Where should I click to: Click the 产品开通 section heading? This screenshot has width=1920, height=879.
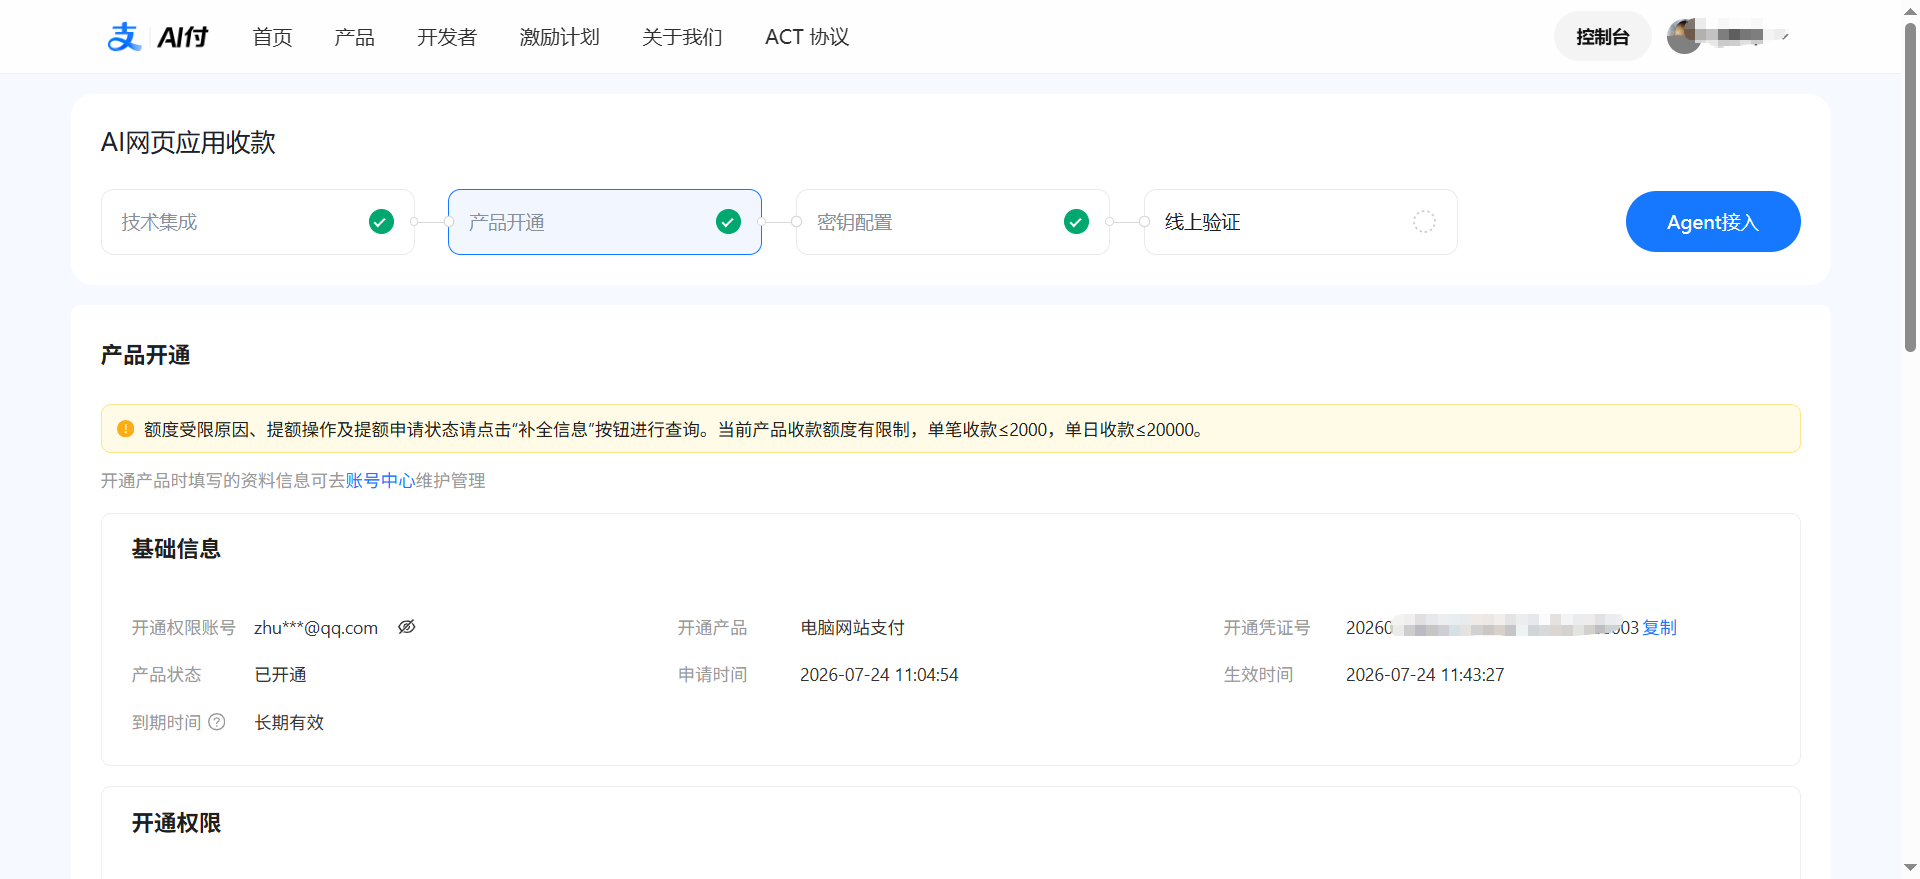coord(146,355)
